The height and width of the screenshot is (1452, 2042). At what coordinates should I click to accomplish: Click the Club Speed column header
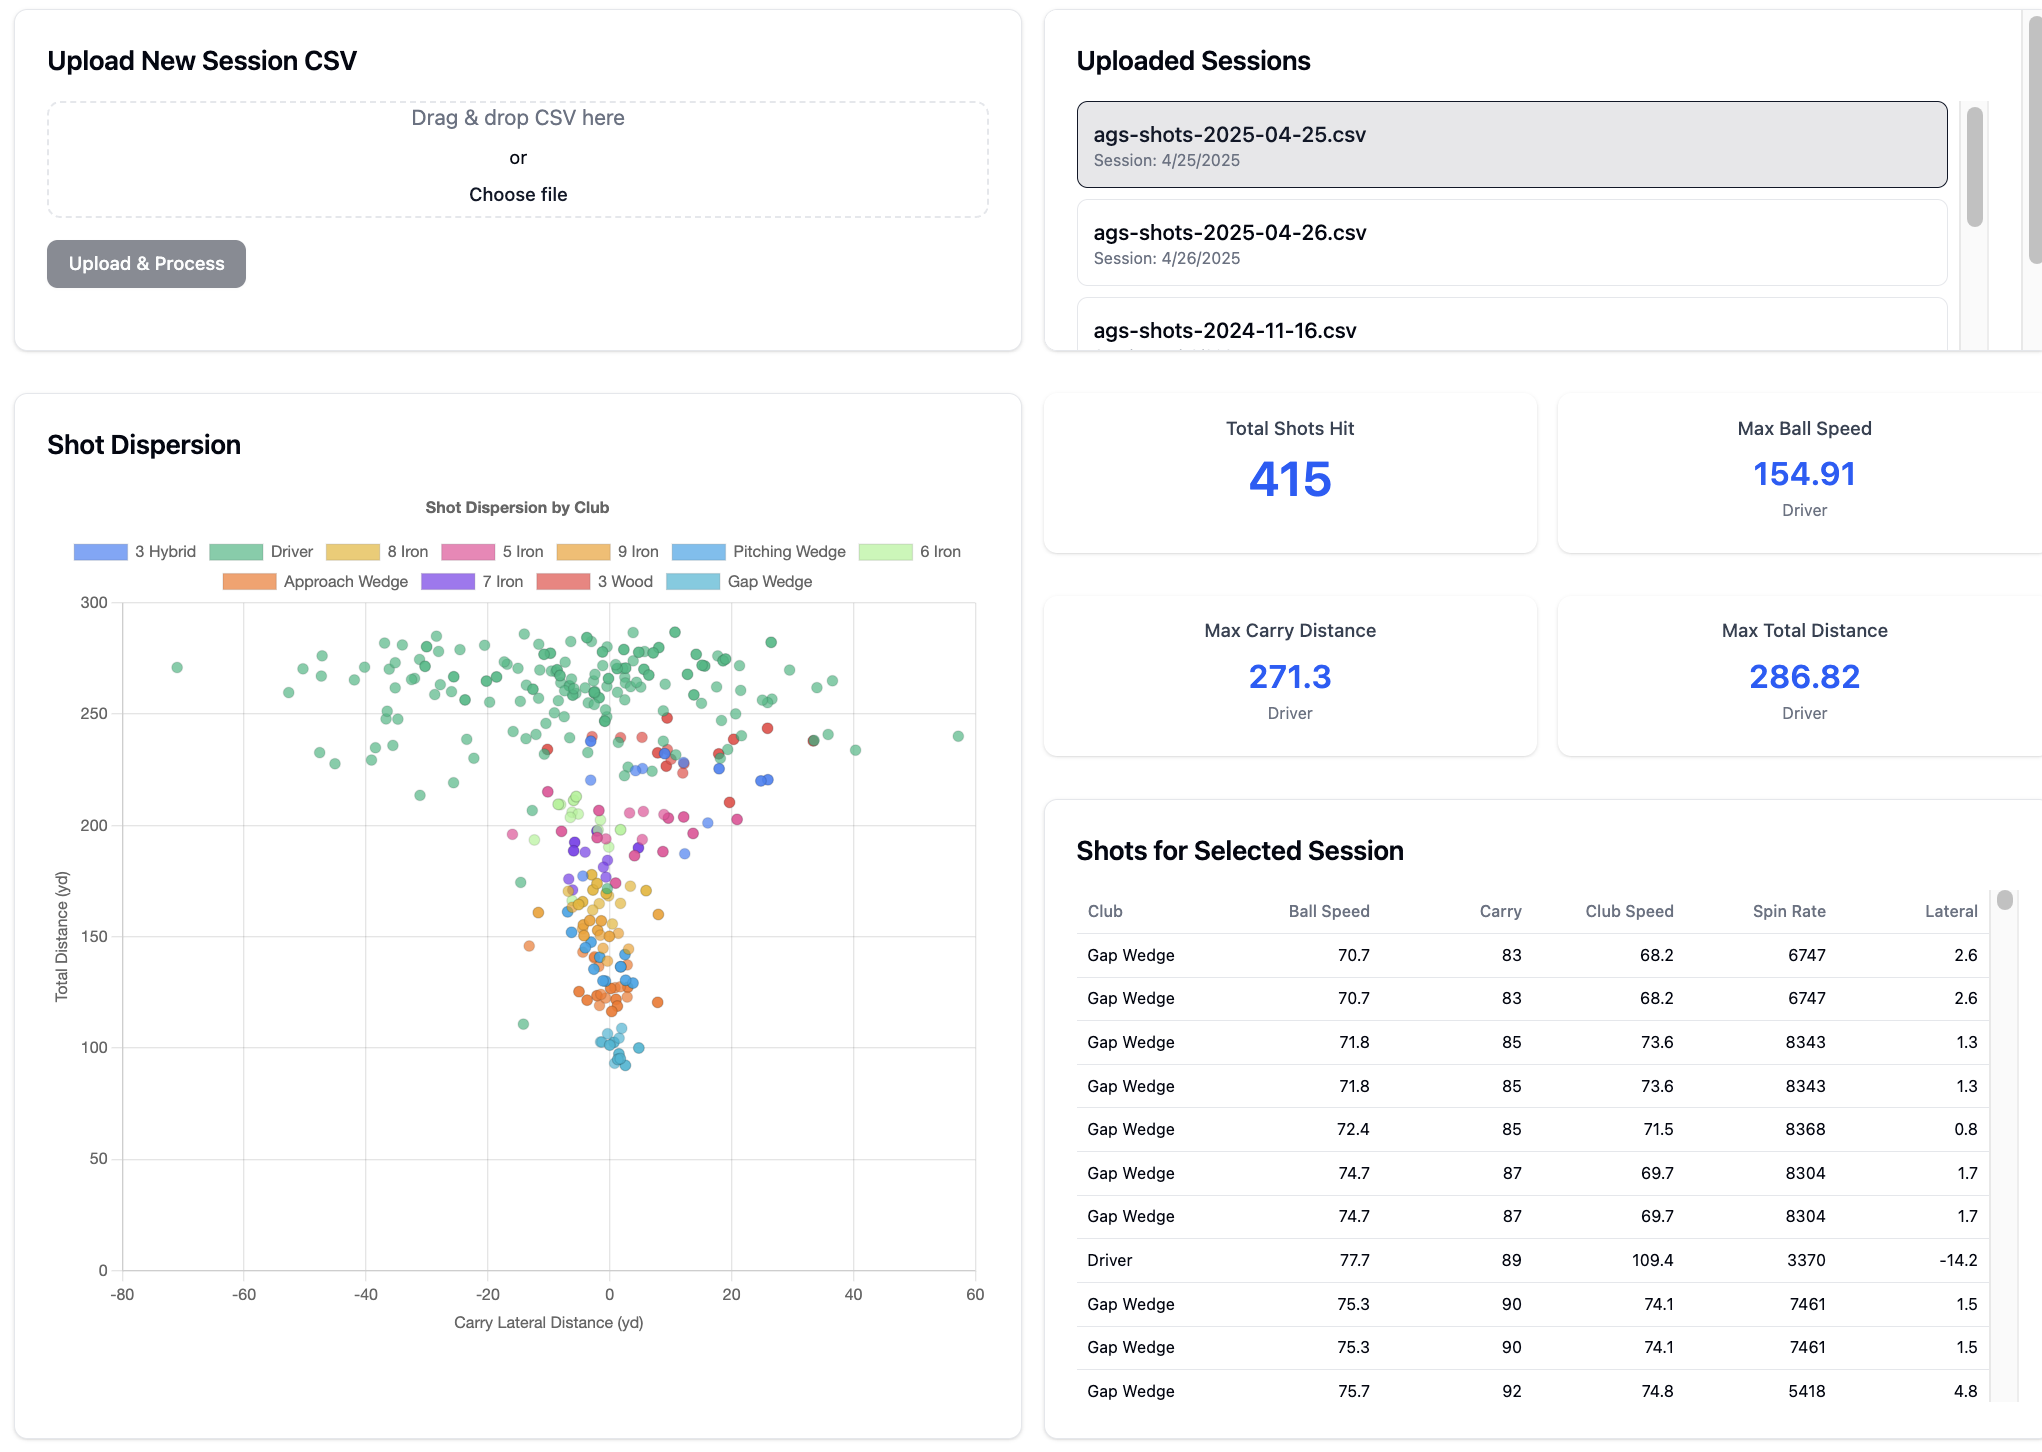click(1629, 911)
